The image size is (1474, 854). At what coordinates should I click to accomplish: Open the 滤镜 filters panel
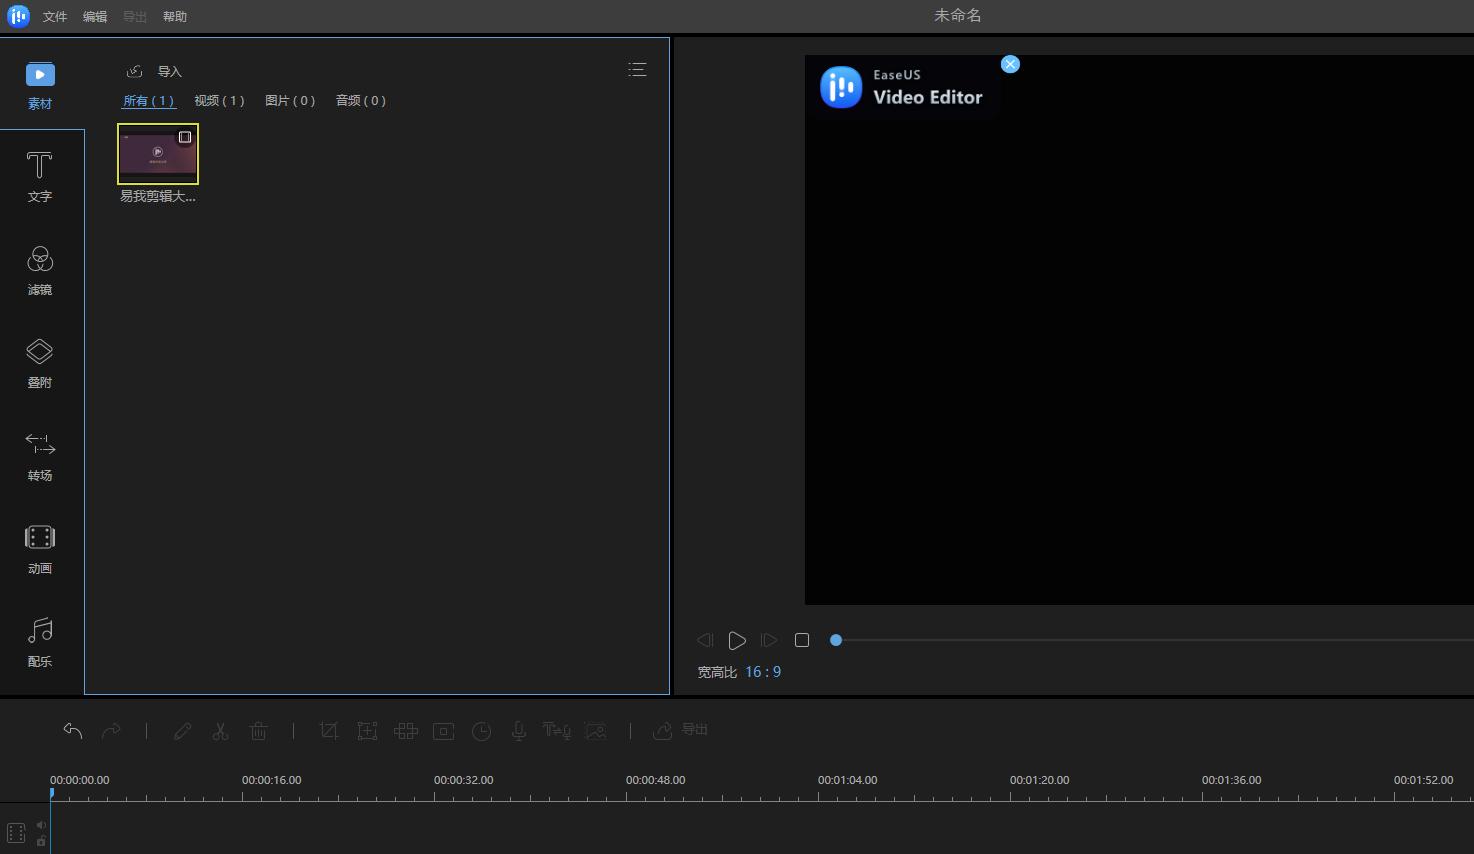pyautogui.click(x=40, y=269)
